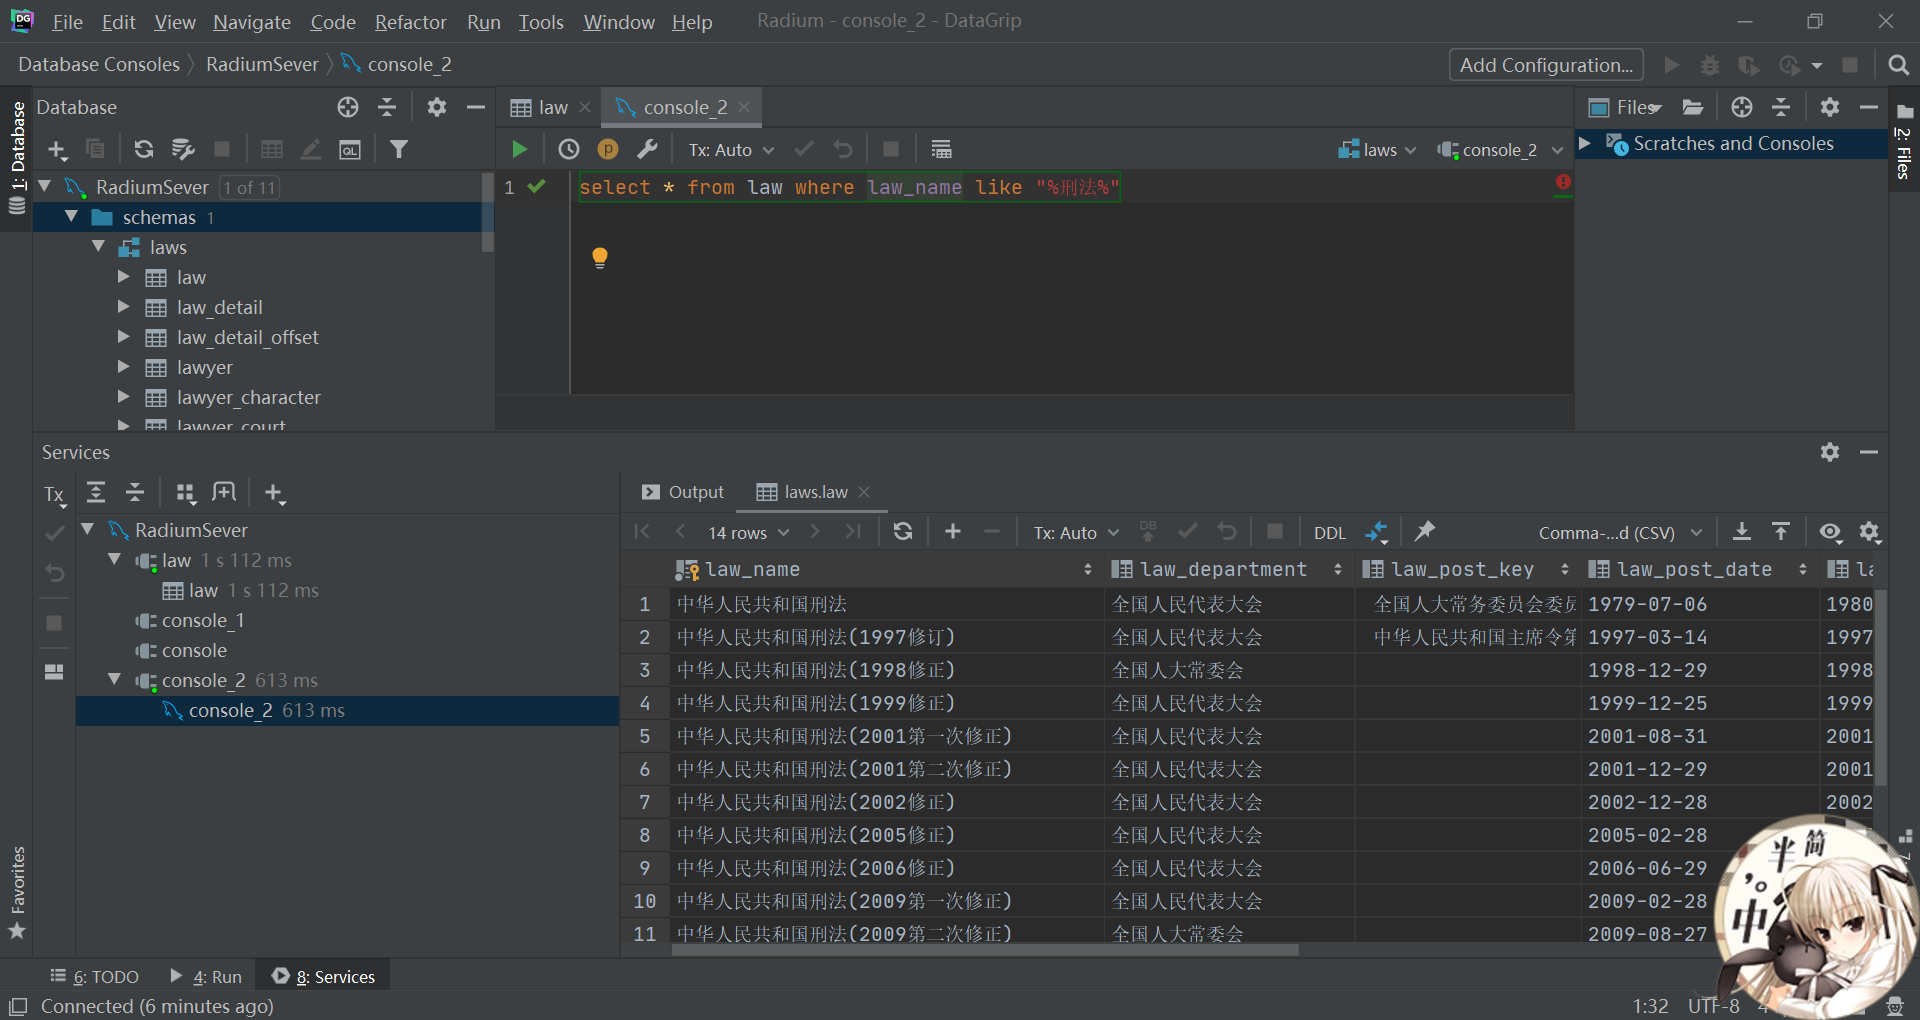1920x1020 pixels.
Task: Click the DDL button
Action: click(x=1329, y=533)
